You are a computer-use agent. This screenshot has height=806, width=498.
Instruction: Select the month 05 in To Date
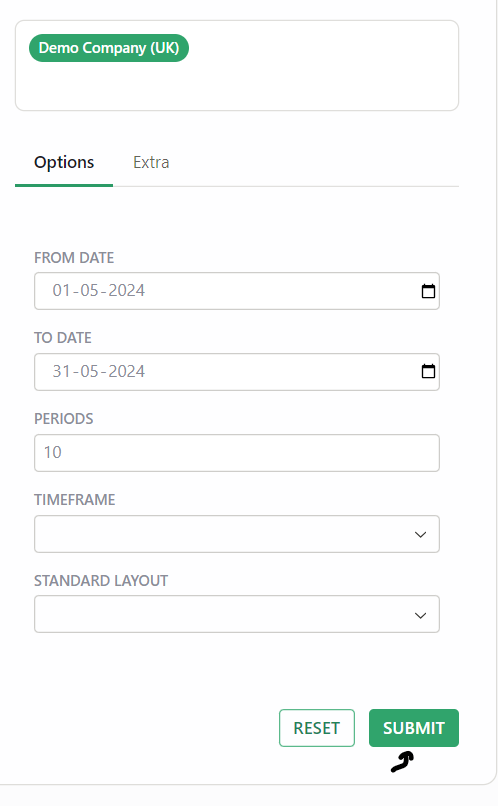[x=89, y=371]
